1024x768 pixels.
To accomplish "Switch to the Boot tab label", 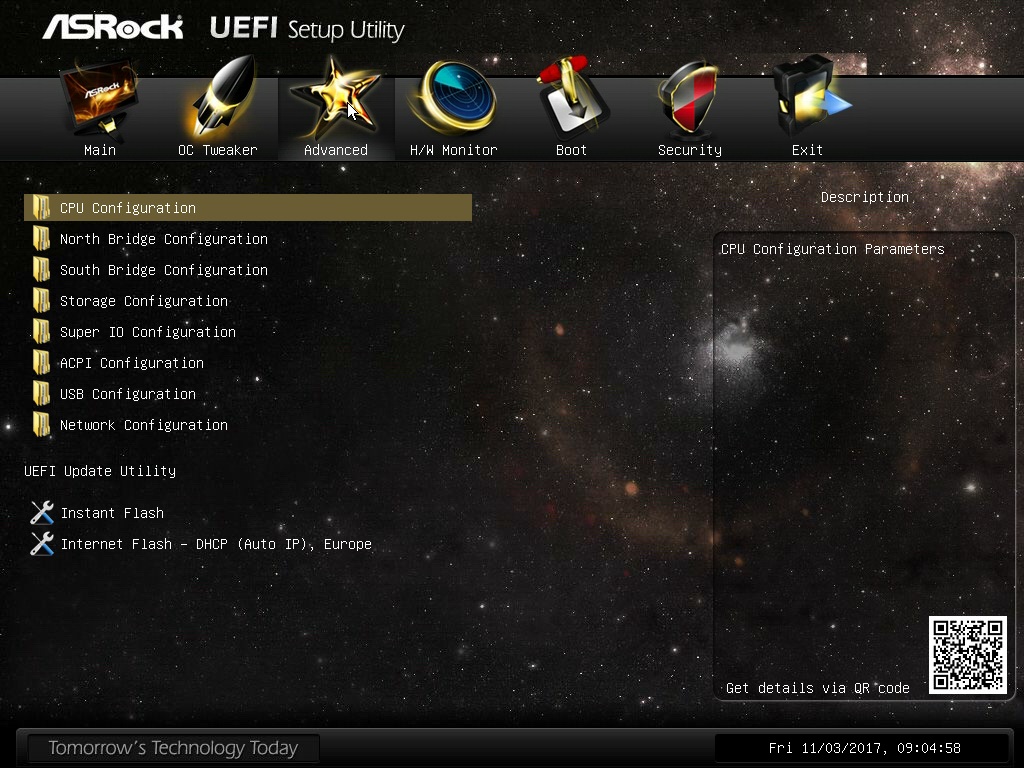I will coord(571,150).
